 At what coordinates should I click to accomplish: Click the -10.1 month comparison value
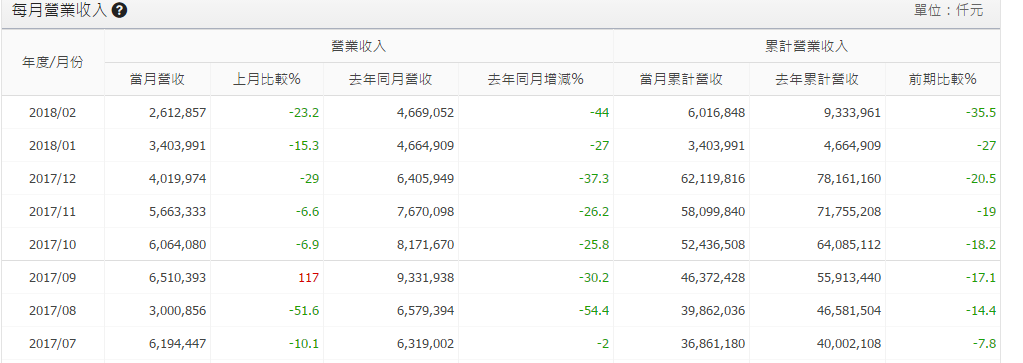coord(304,343)
